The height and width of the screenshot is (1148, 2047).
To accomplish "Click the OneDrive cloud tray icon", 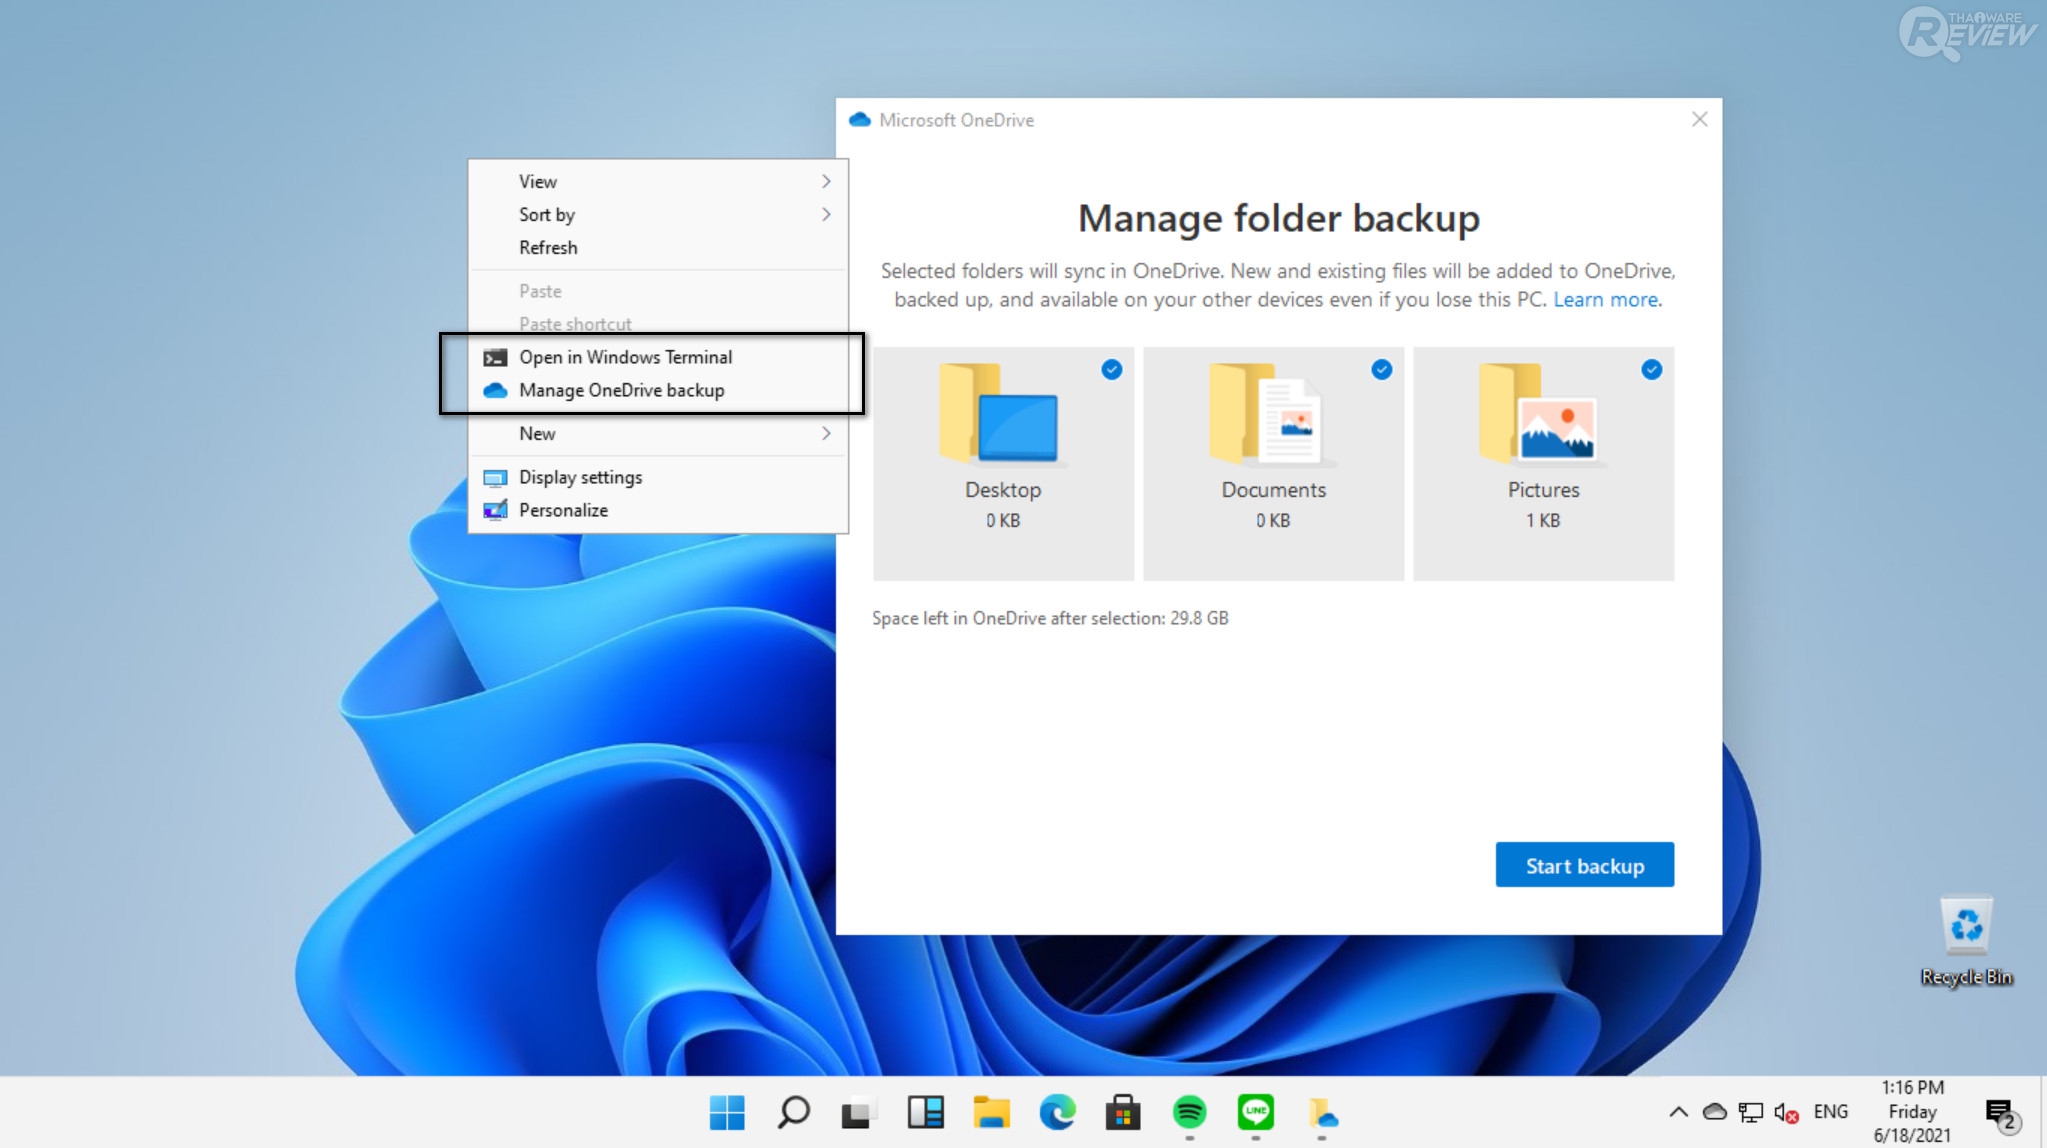I will coord(1714,1111).
